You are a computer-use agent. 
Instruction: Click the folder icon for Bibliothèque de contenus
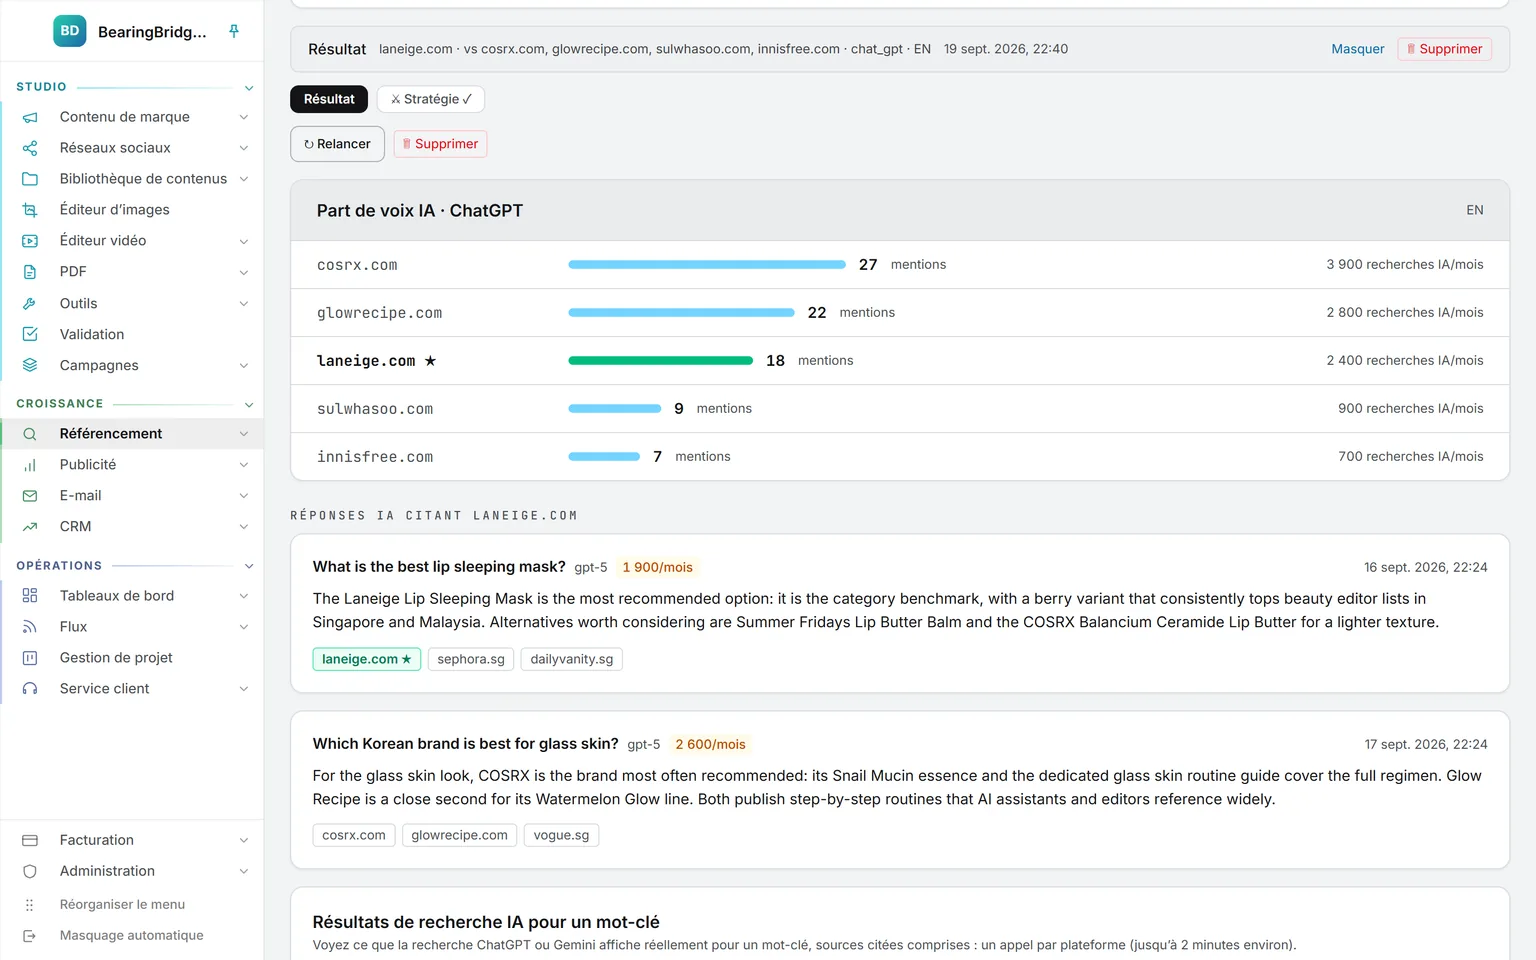[30, 179]
